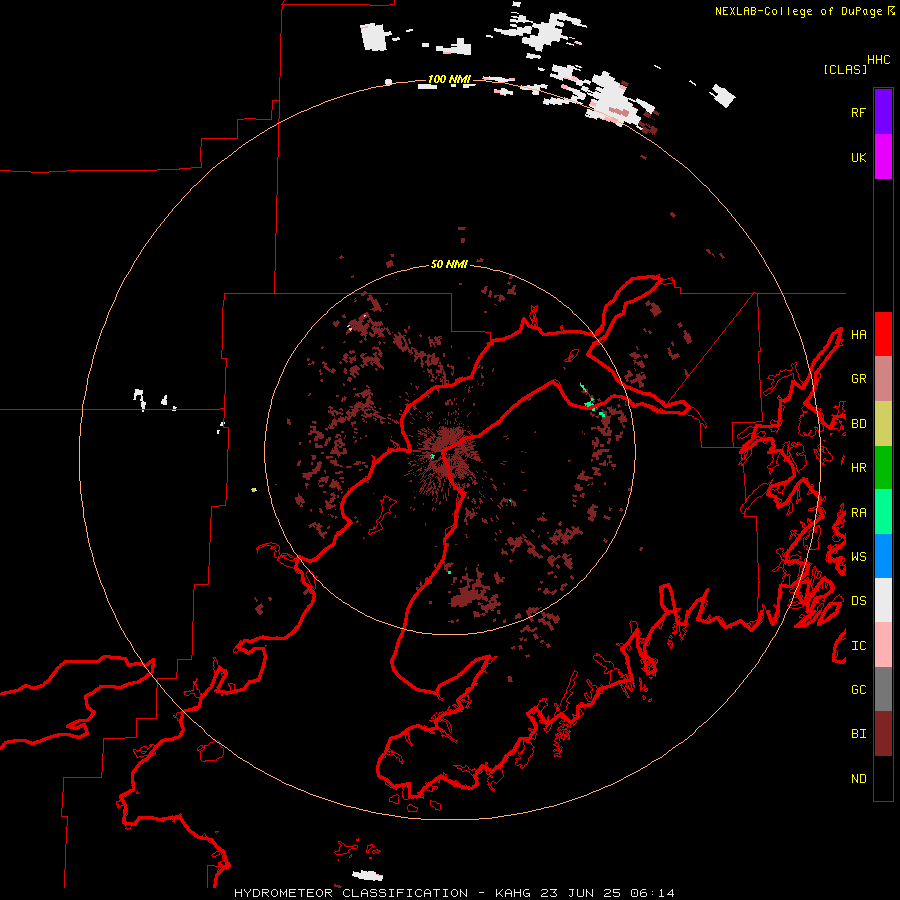Click the IC light-pink legend swatch
Screen dimensions: 900x900
pos(883,645)
